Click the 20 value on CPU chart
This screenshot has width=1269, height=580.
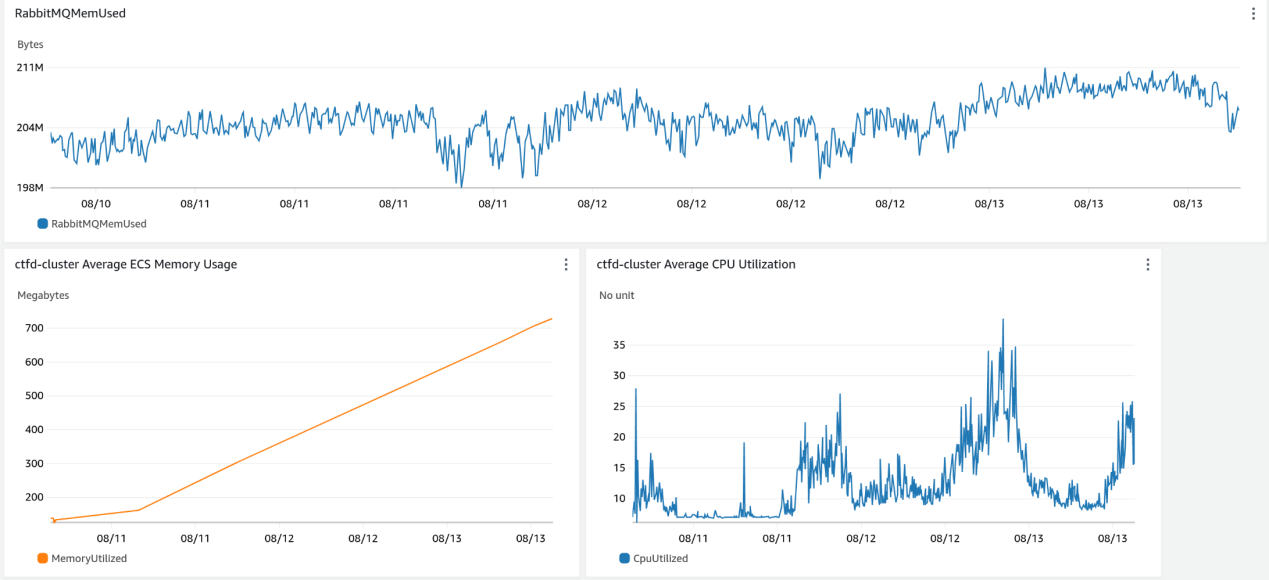(x=619, y=437)
